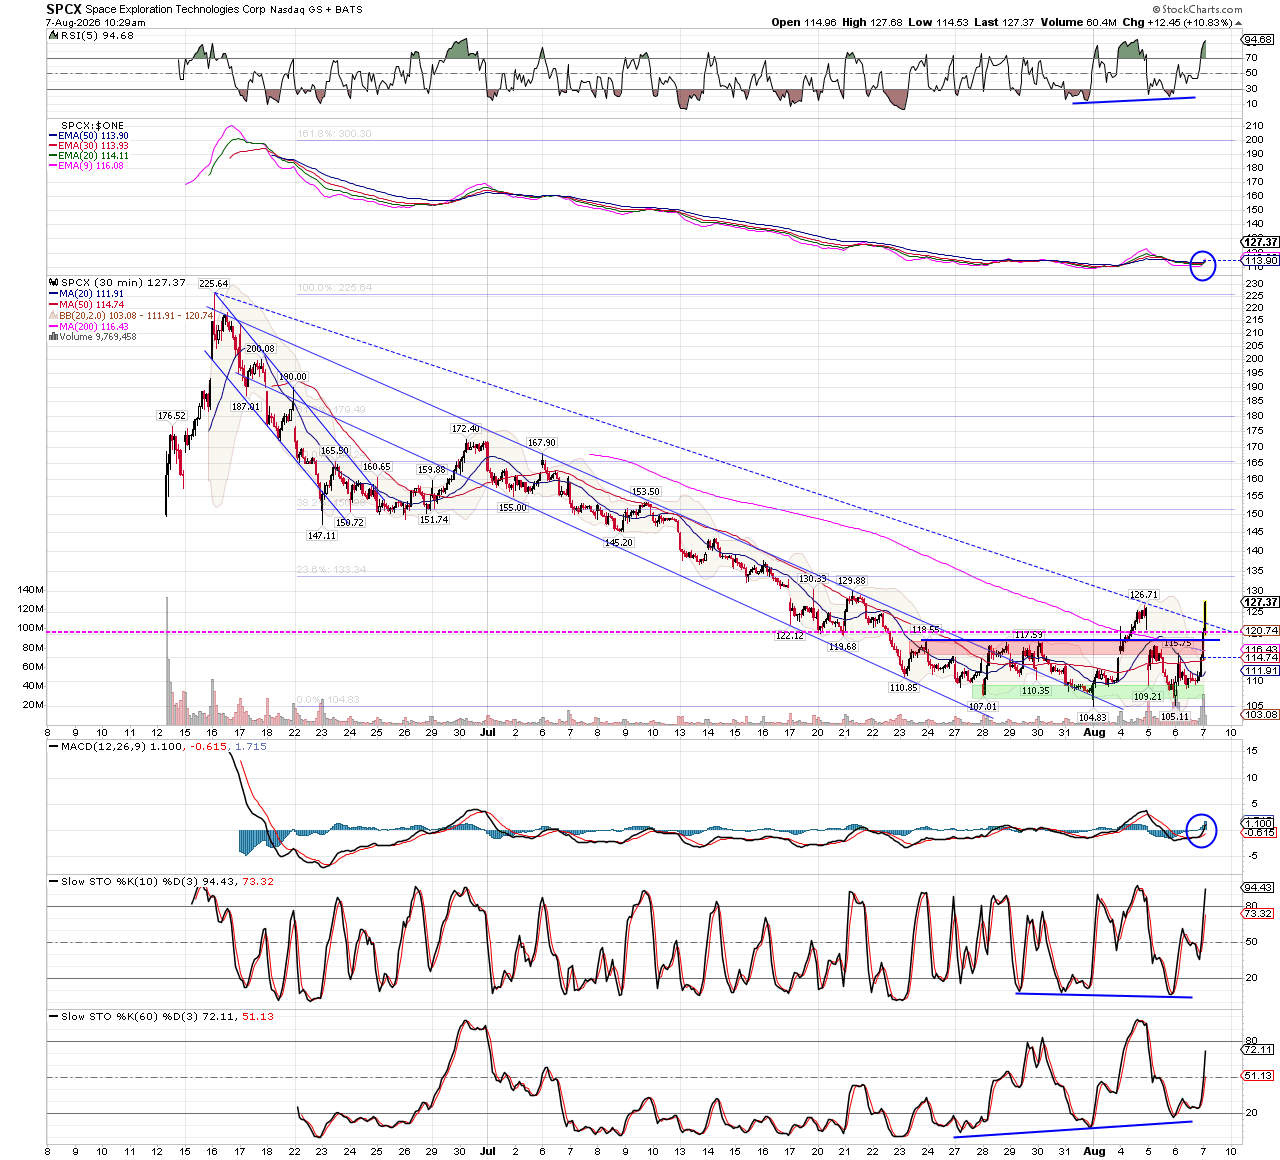
Task: Click the '-0.615' MACD value tag on the right axis
Action: point(1260,833)
